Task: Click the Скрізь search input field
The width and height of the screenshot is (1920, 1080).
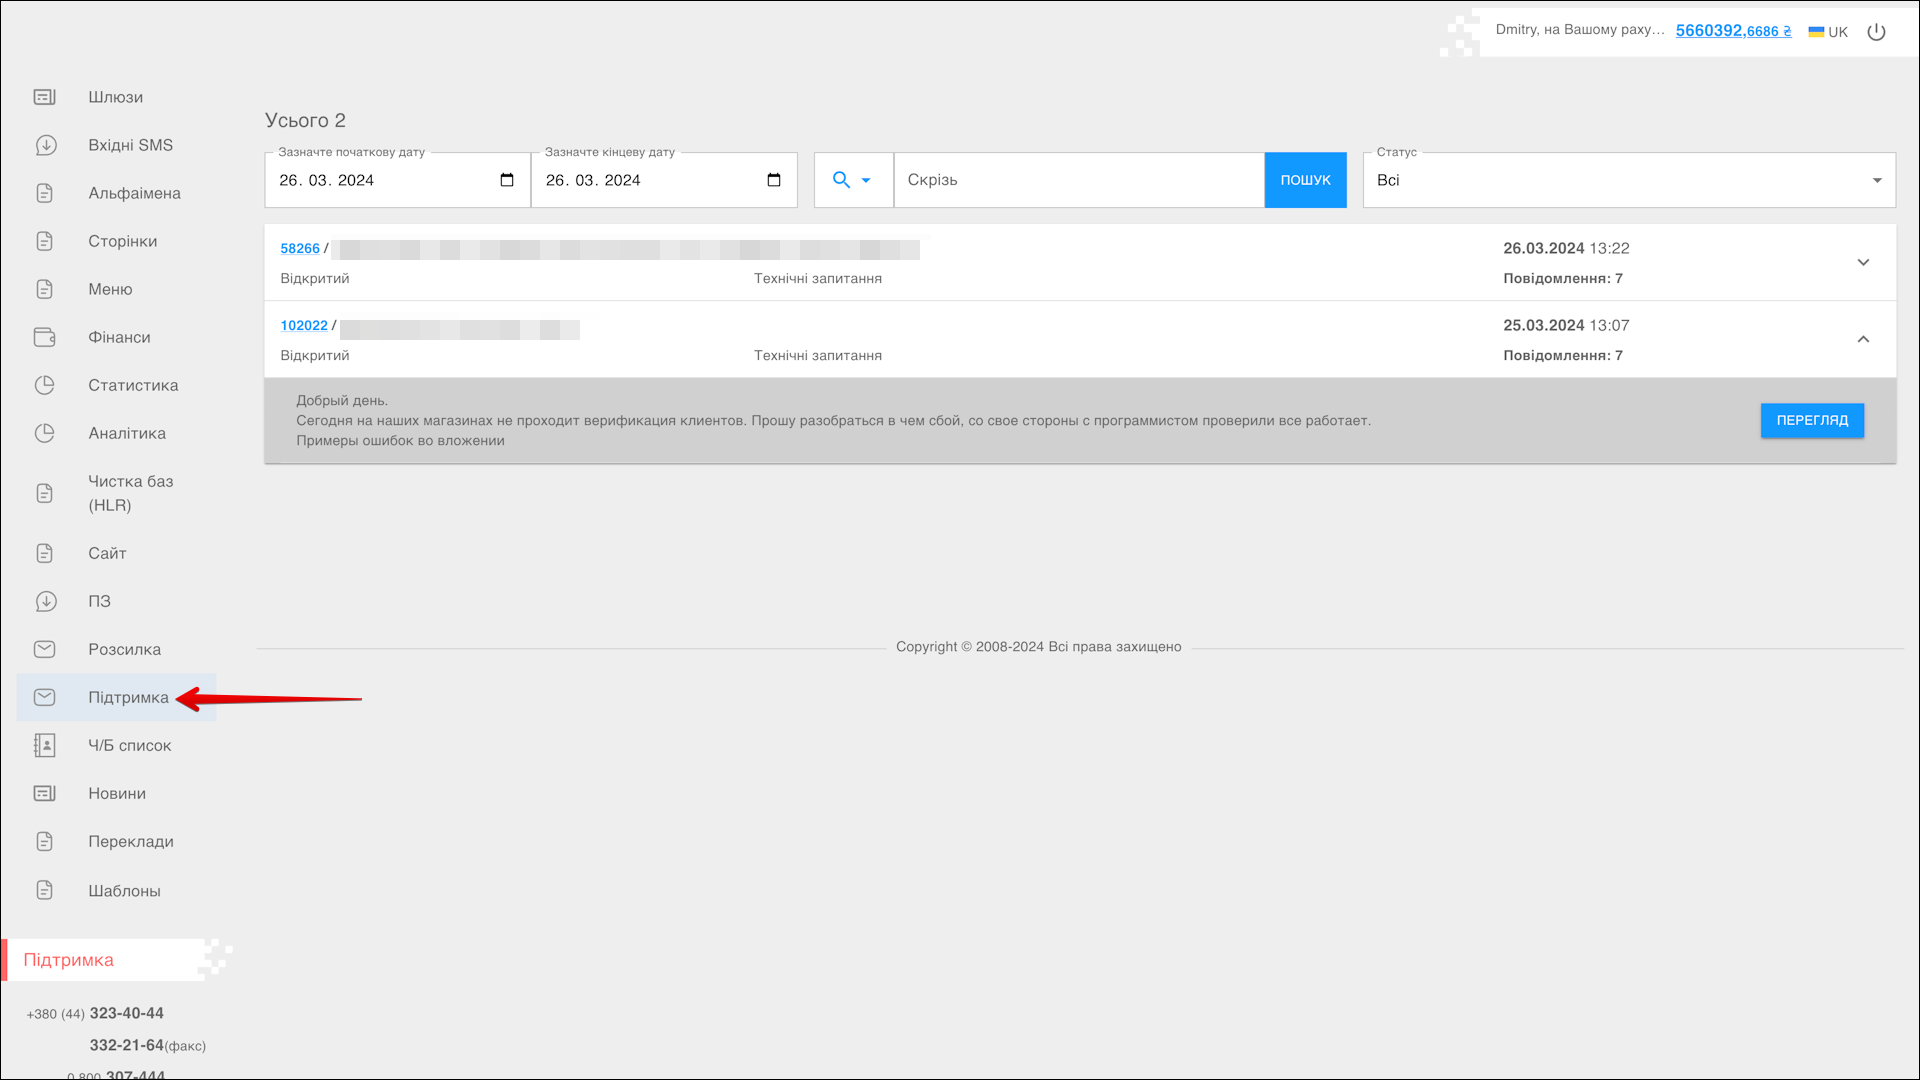Action: click(x=1078, y=180)
